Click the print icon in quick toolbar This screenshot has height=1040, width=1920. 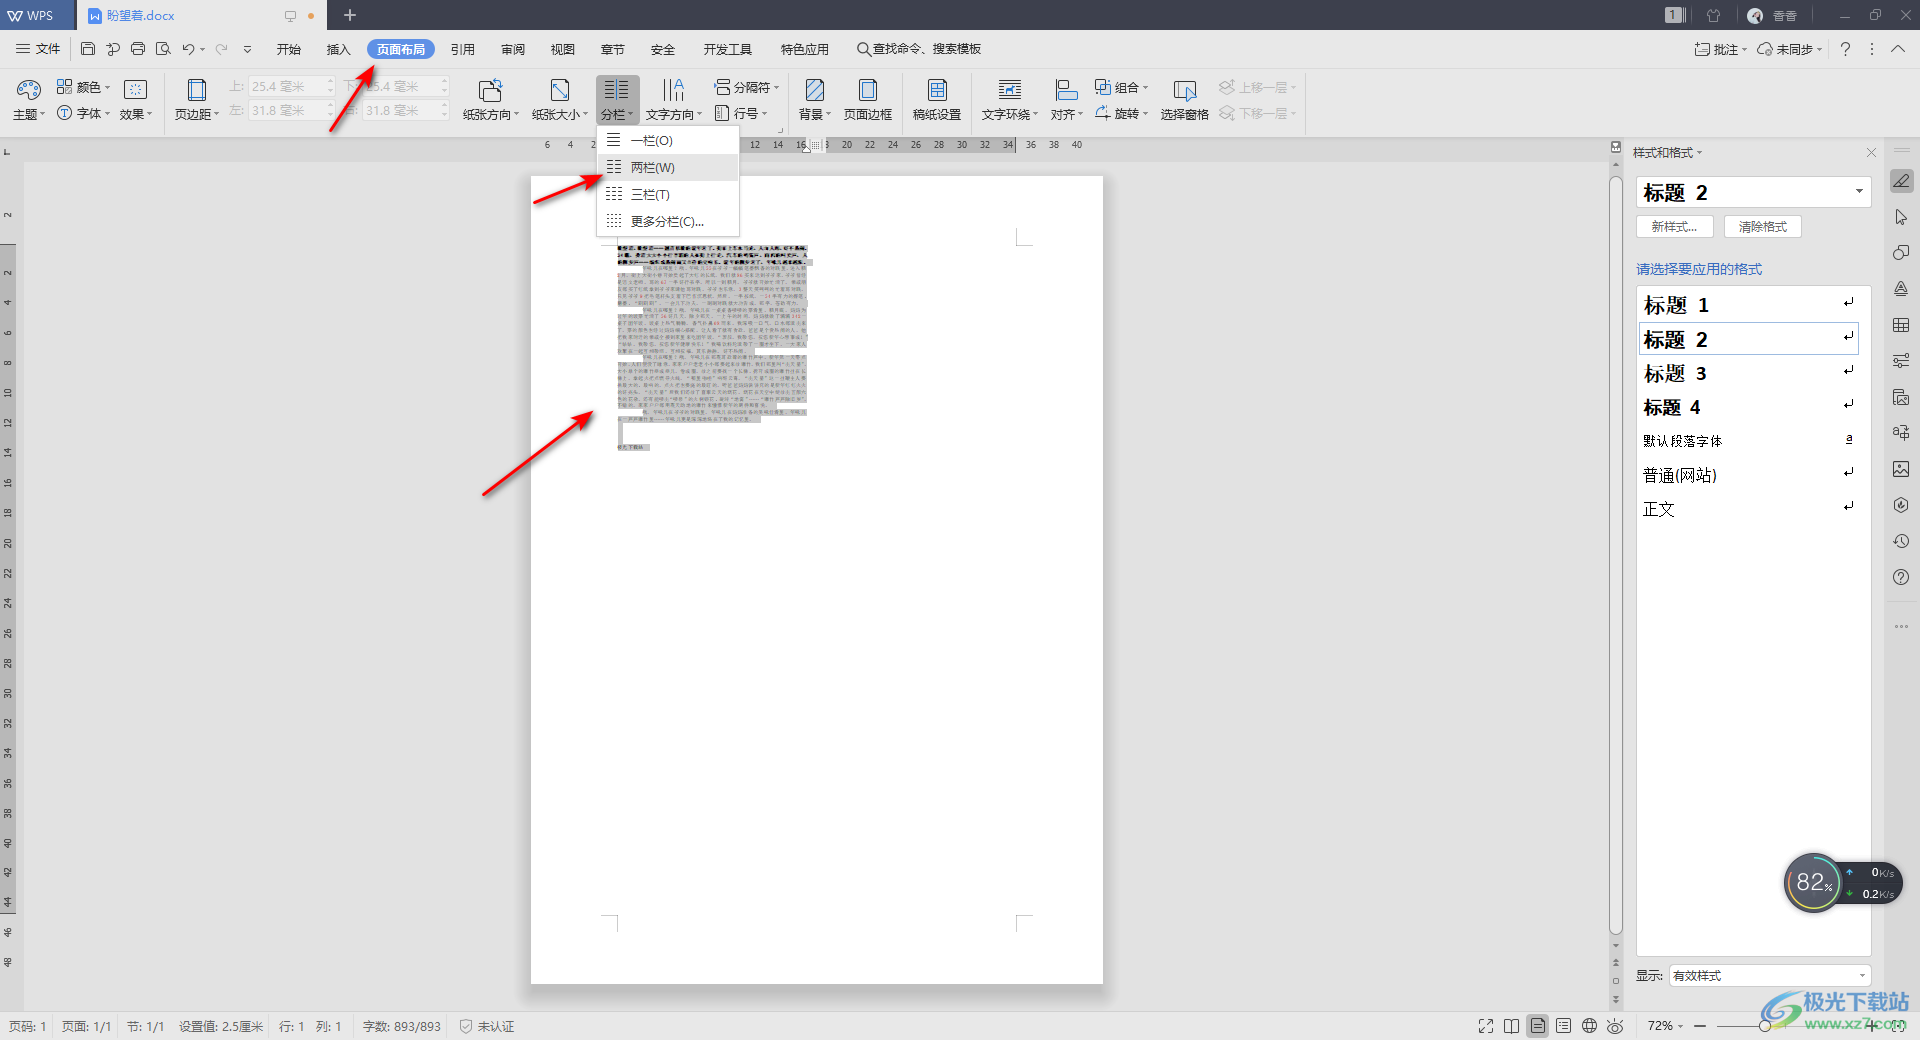[x=138, y=49]
